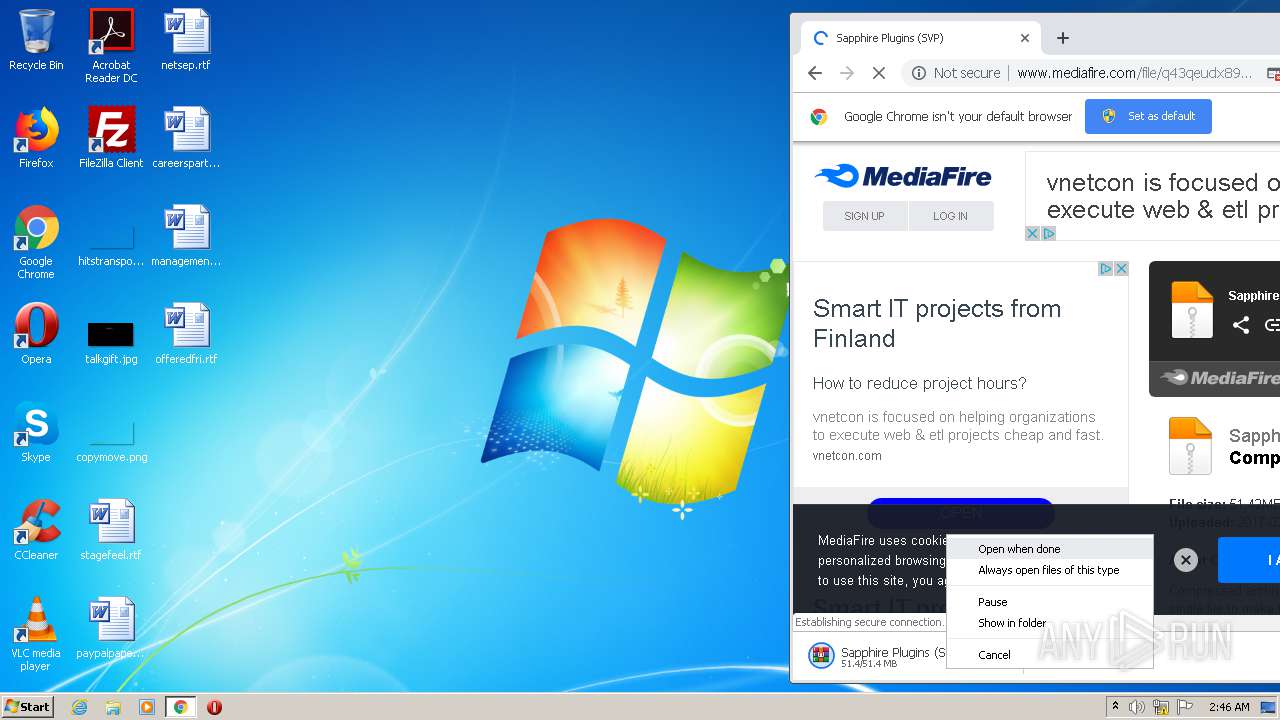Click the MediaFire URL address bar
Image resolution: width=1280 pixels, height=720 pixels.
(1134, 73)
